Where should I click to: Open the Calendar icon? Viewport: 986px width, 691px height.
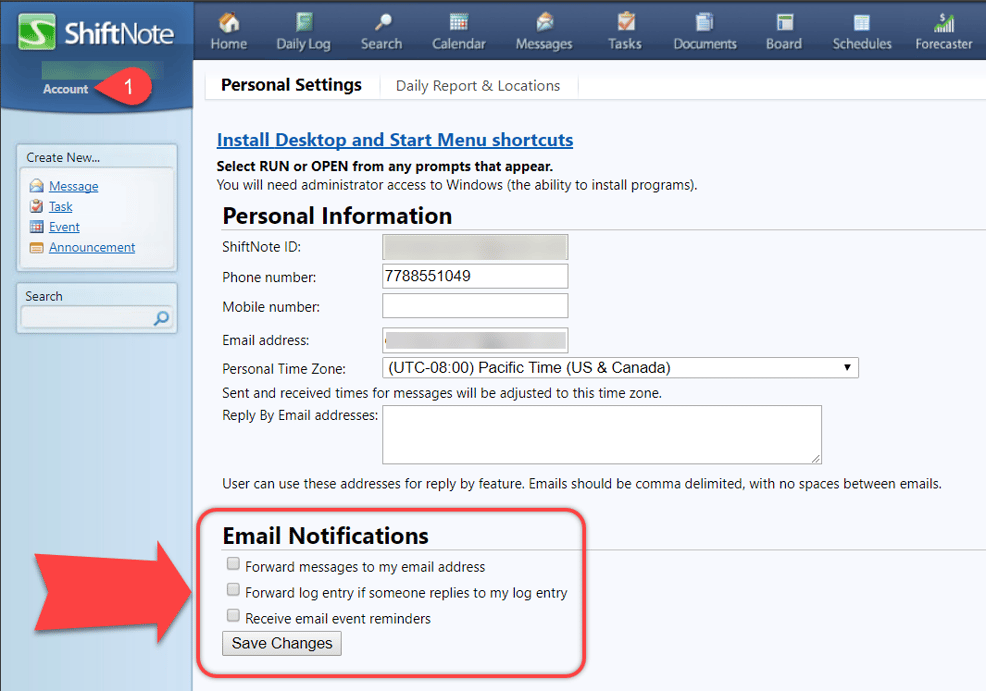458,23
